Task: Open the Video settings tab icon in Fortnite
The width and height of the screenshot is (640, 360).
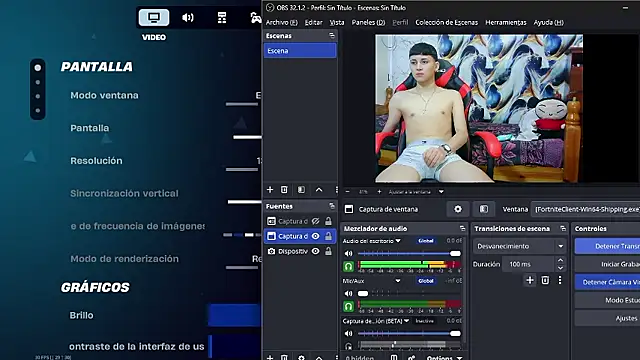Action: 154,18
